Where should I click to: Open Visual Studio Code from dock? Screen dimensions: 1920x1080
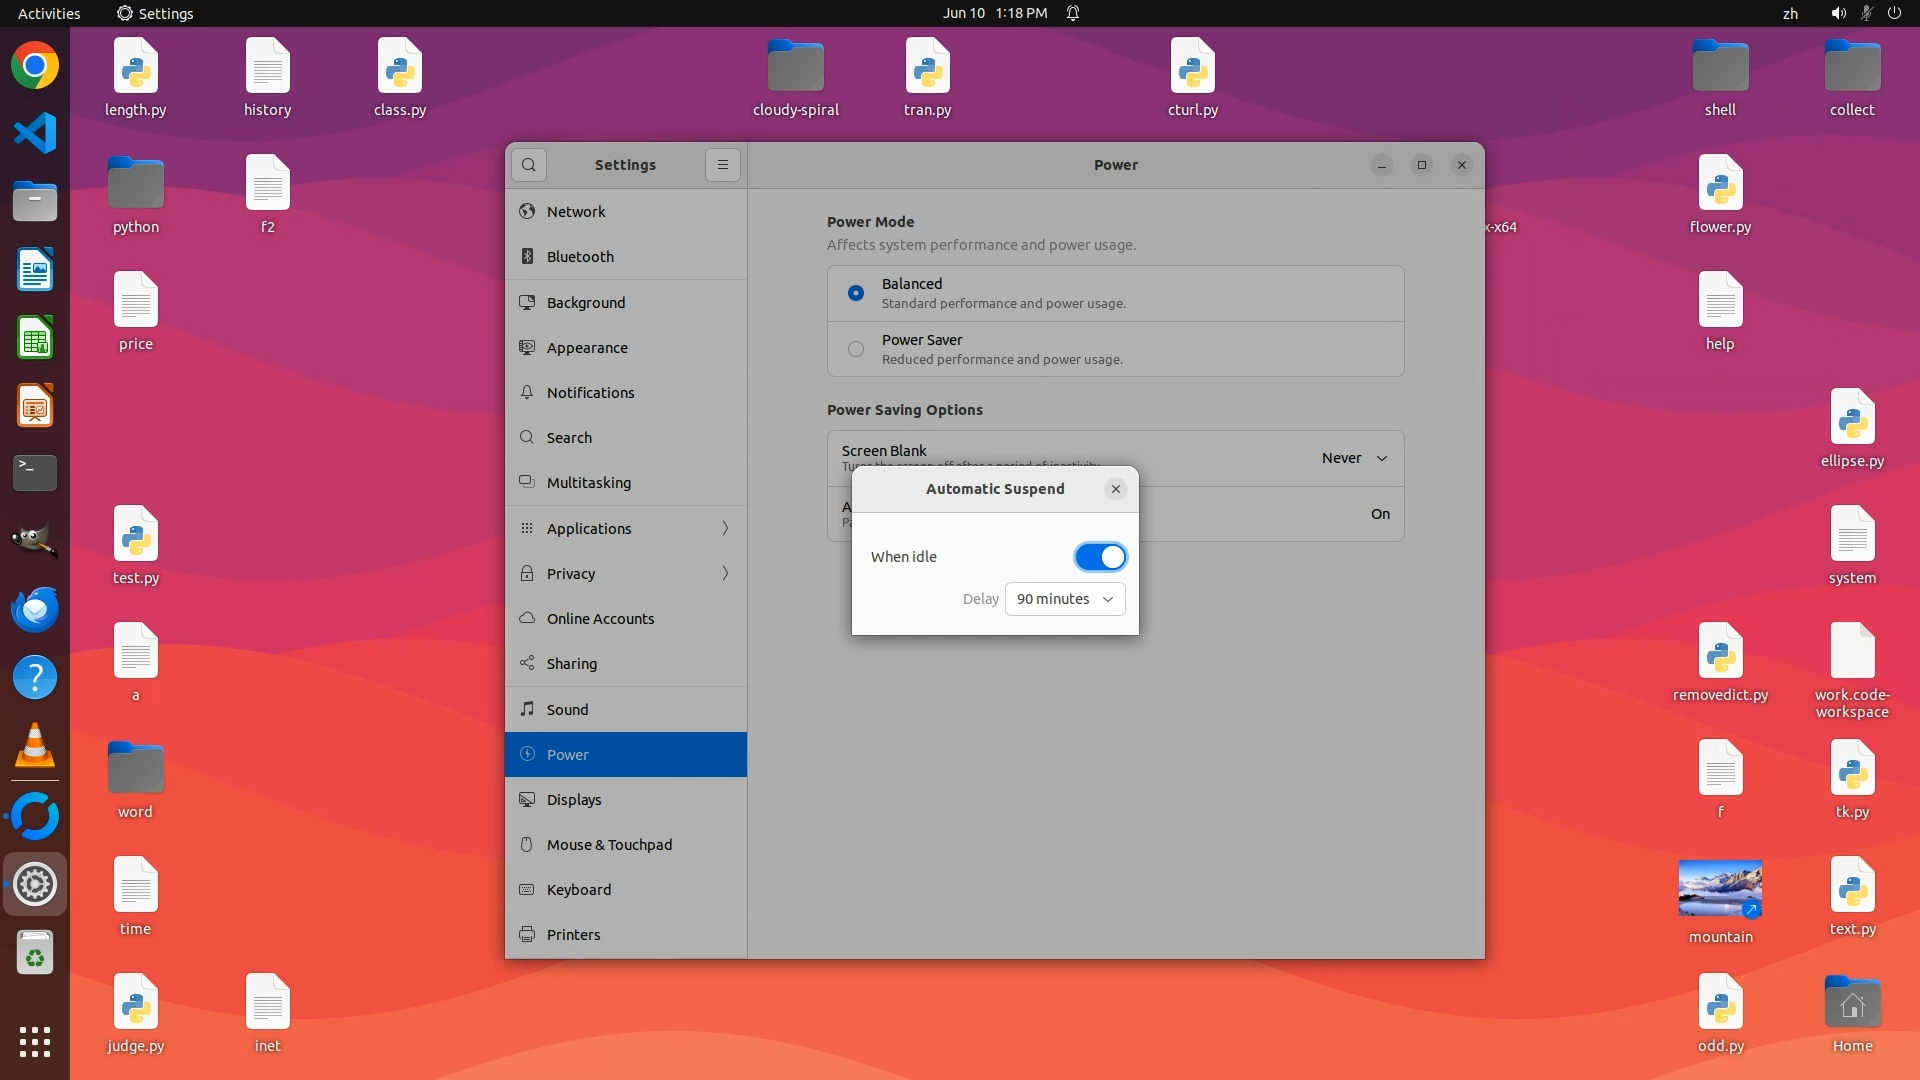pos(35,134)
